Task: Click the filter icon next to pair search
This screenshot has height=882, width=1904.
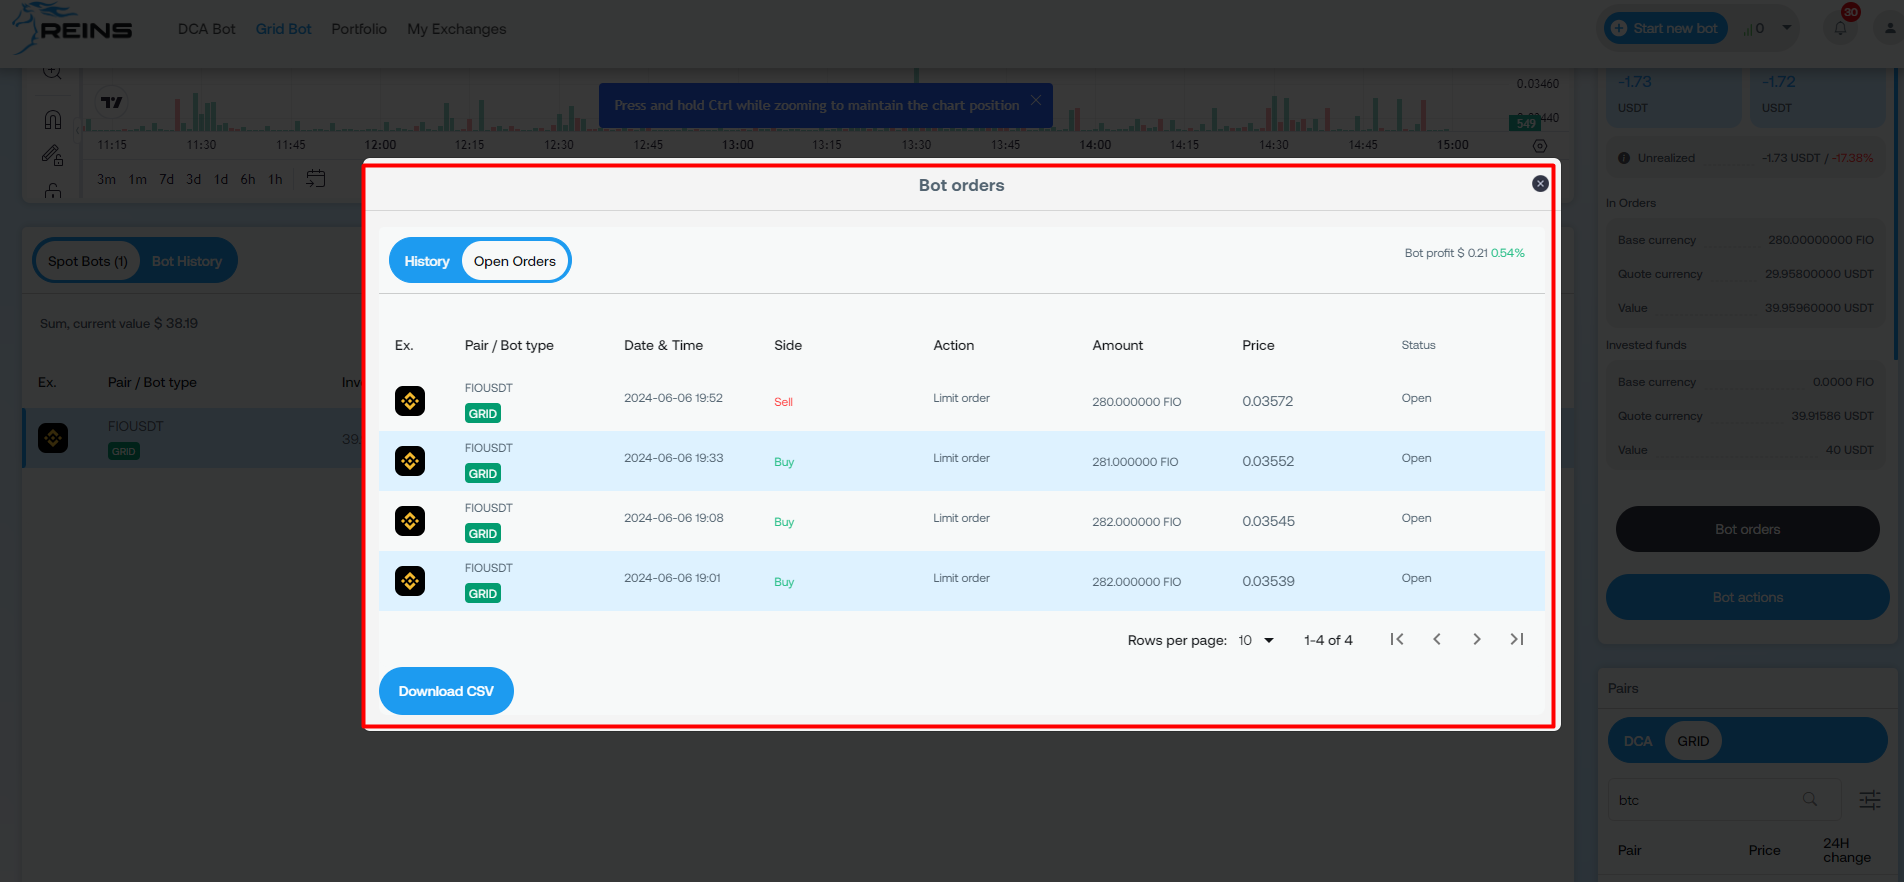Action: (1869, 800)
